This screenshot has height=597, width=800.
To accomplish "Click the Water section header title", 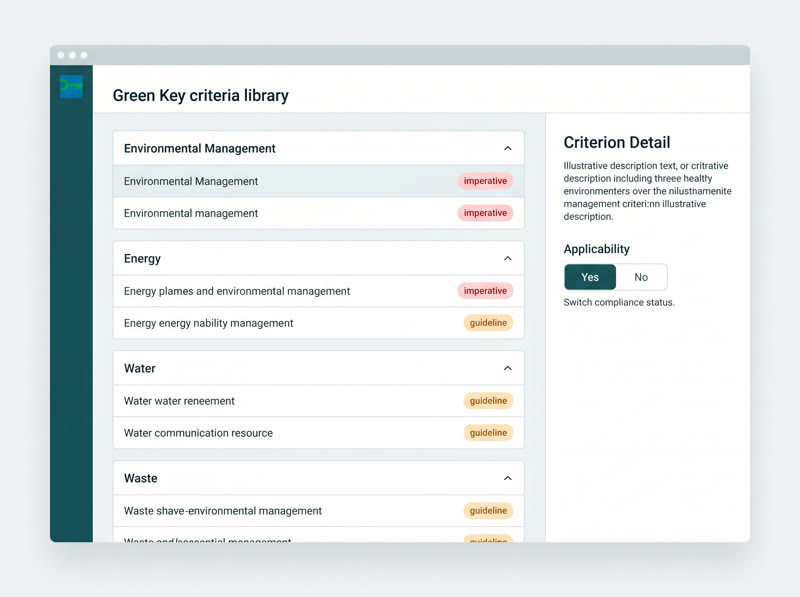I will pyautogui.click(x=140, y=368).
